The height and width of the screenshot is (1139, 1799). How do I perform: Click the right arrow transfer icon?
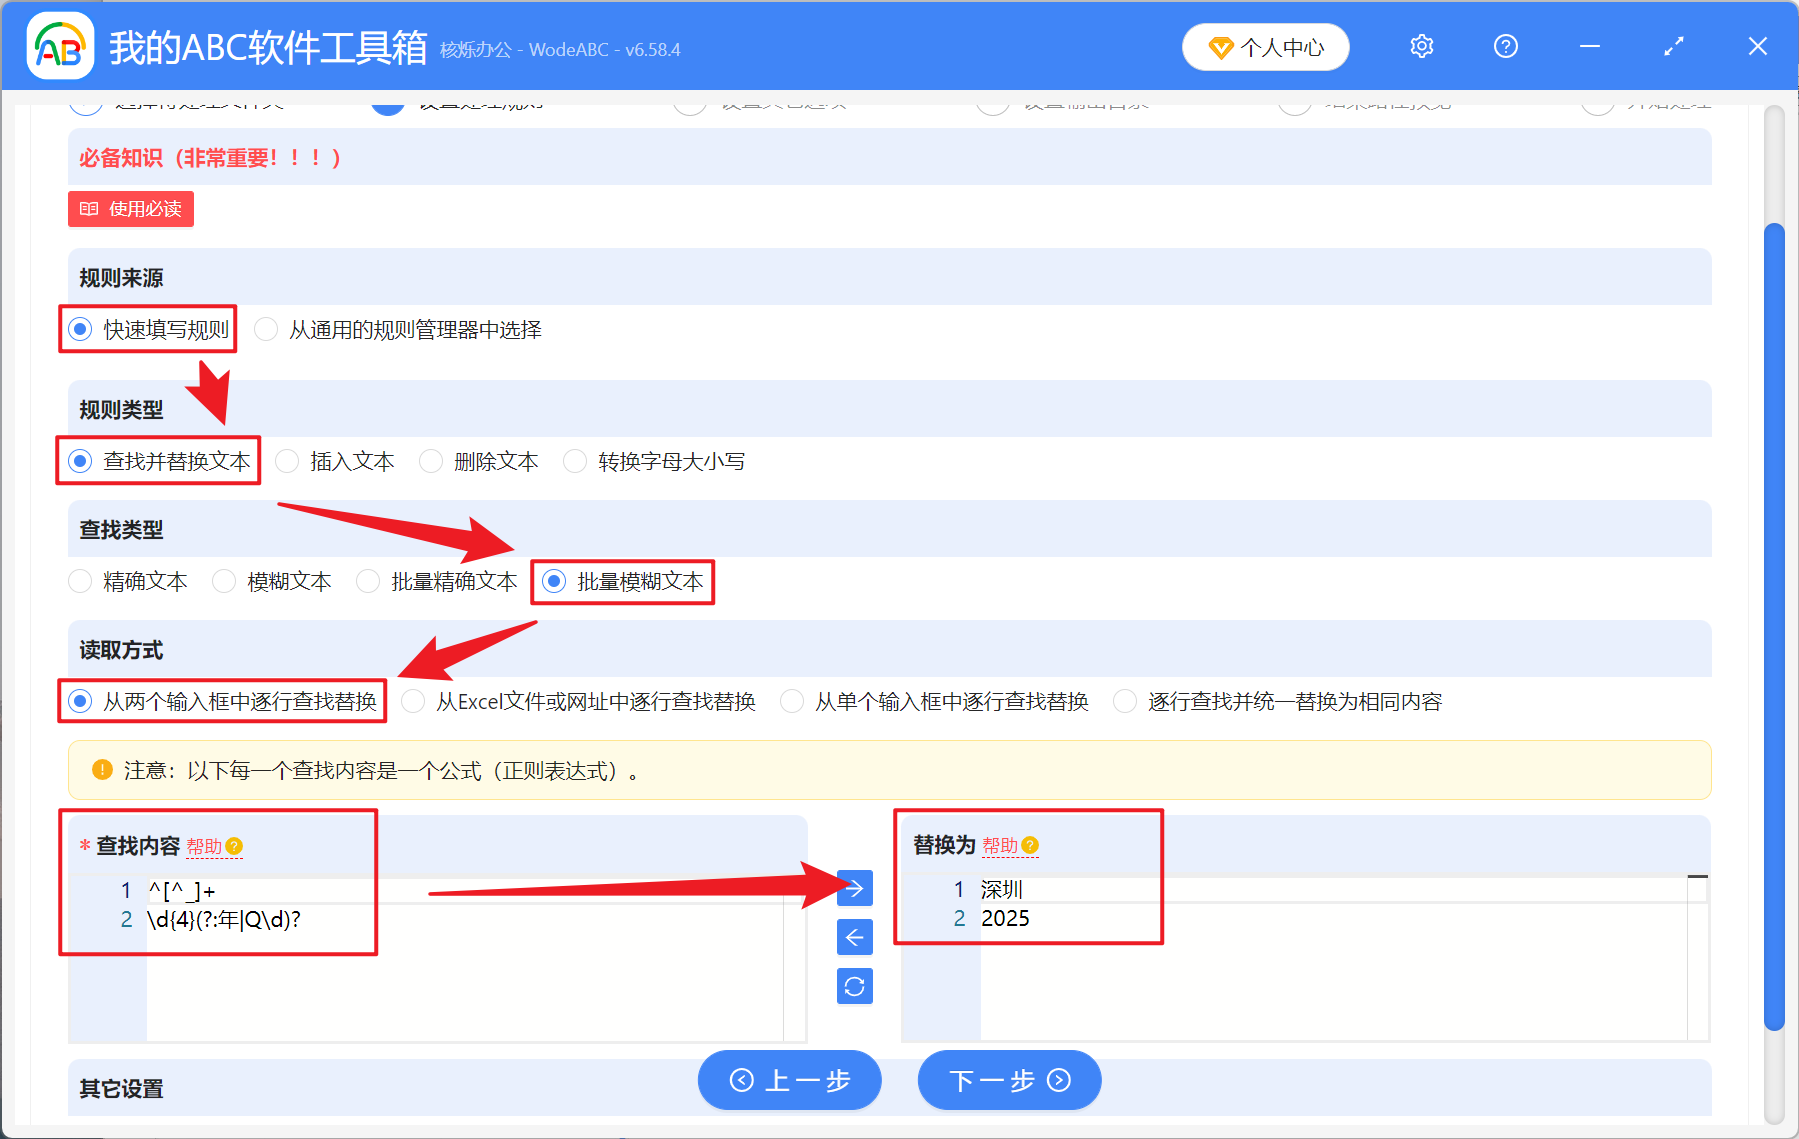[x=854, y=888]
